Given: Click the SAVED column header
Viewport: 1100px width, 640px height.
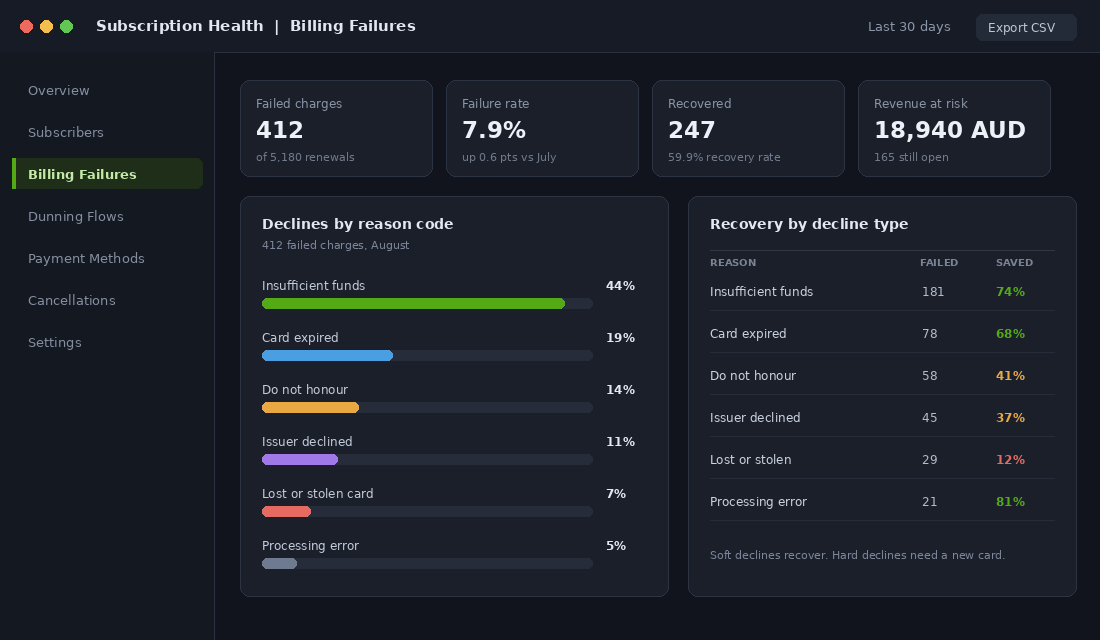Looking at the screenshot, I should (1014, 262).
